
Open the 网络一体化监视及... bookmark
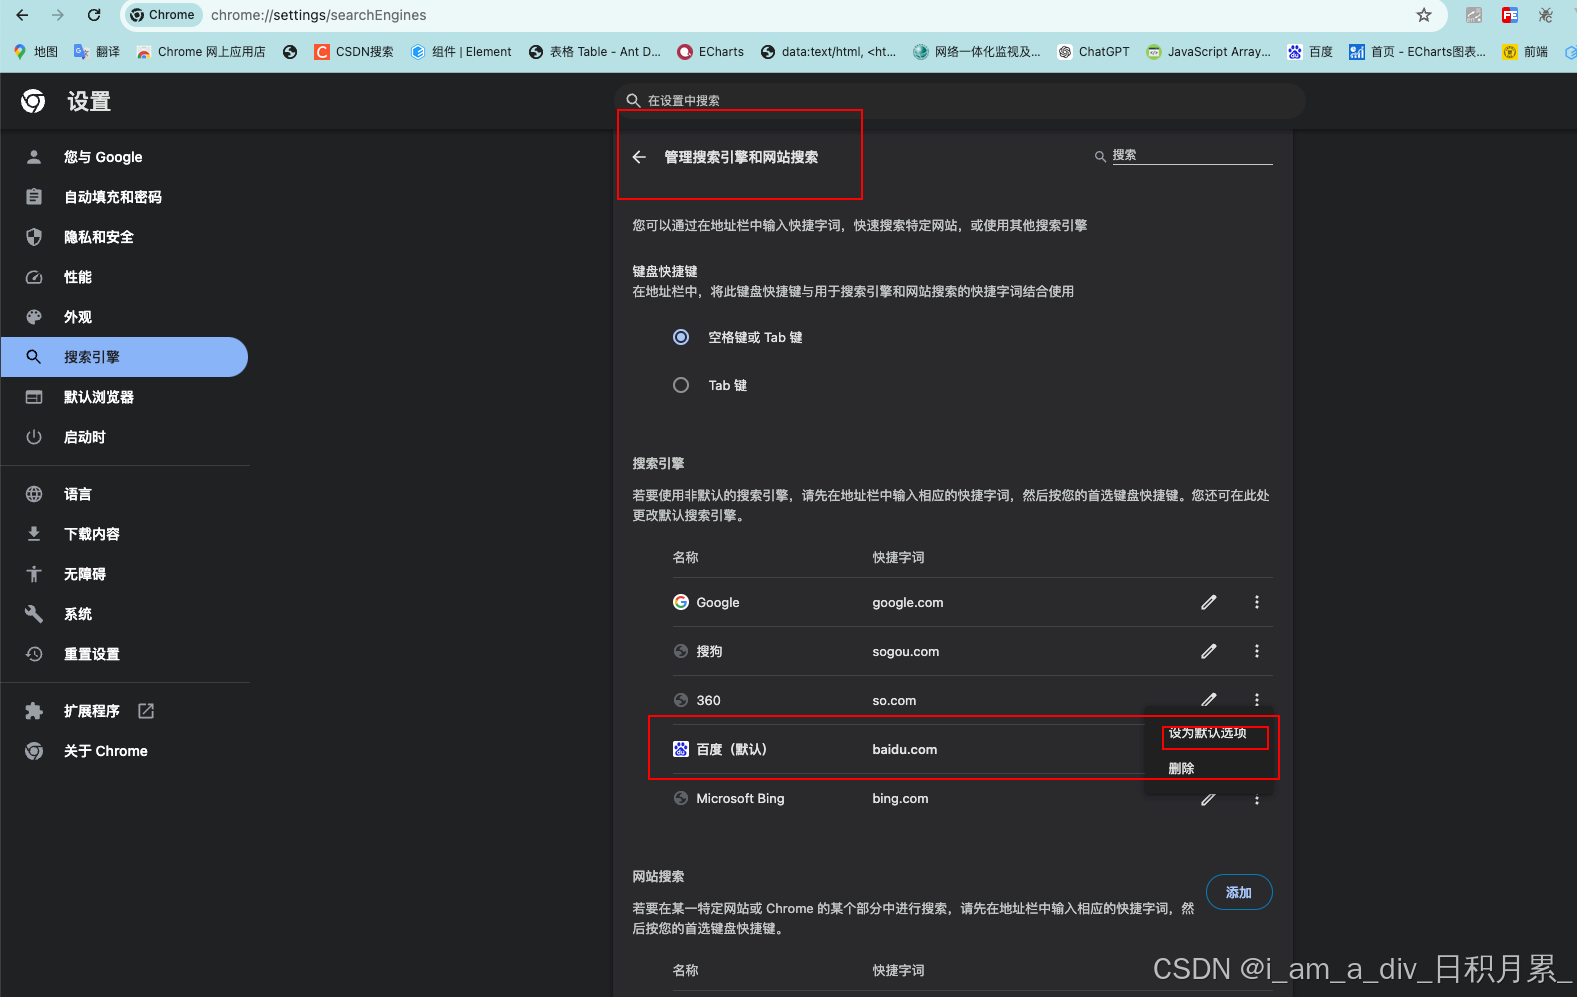[977, 52]
